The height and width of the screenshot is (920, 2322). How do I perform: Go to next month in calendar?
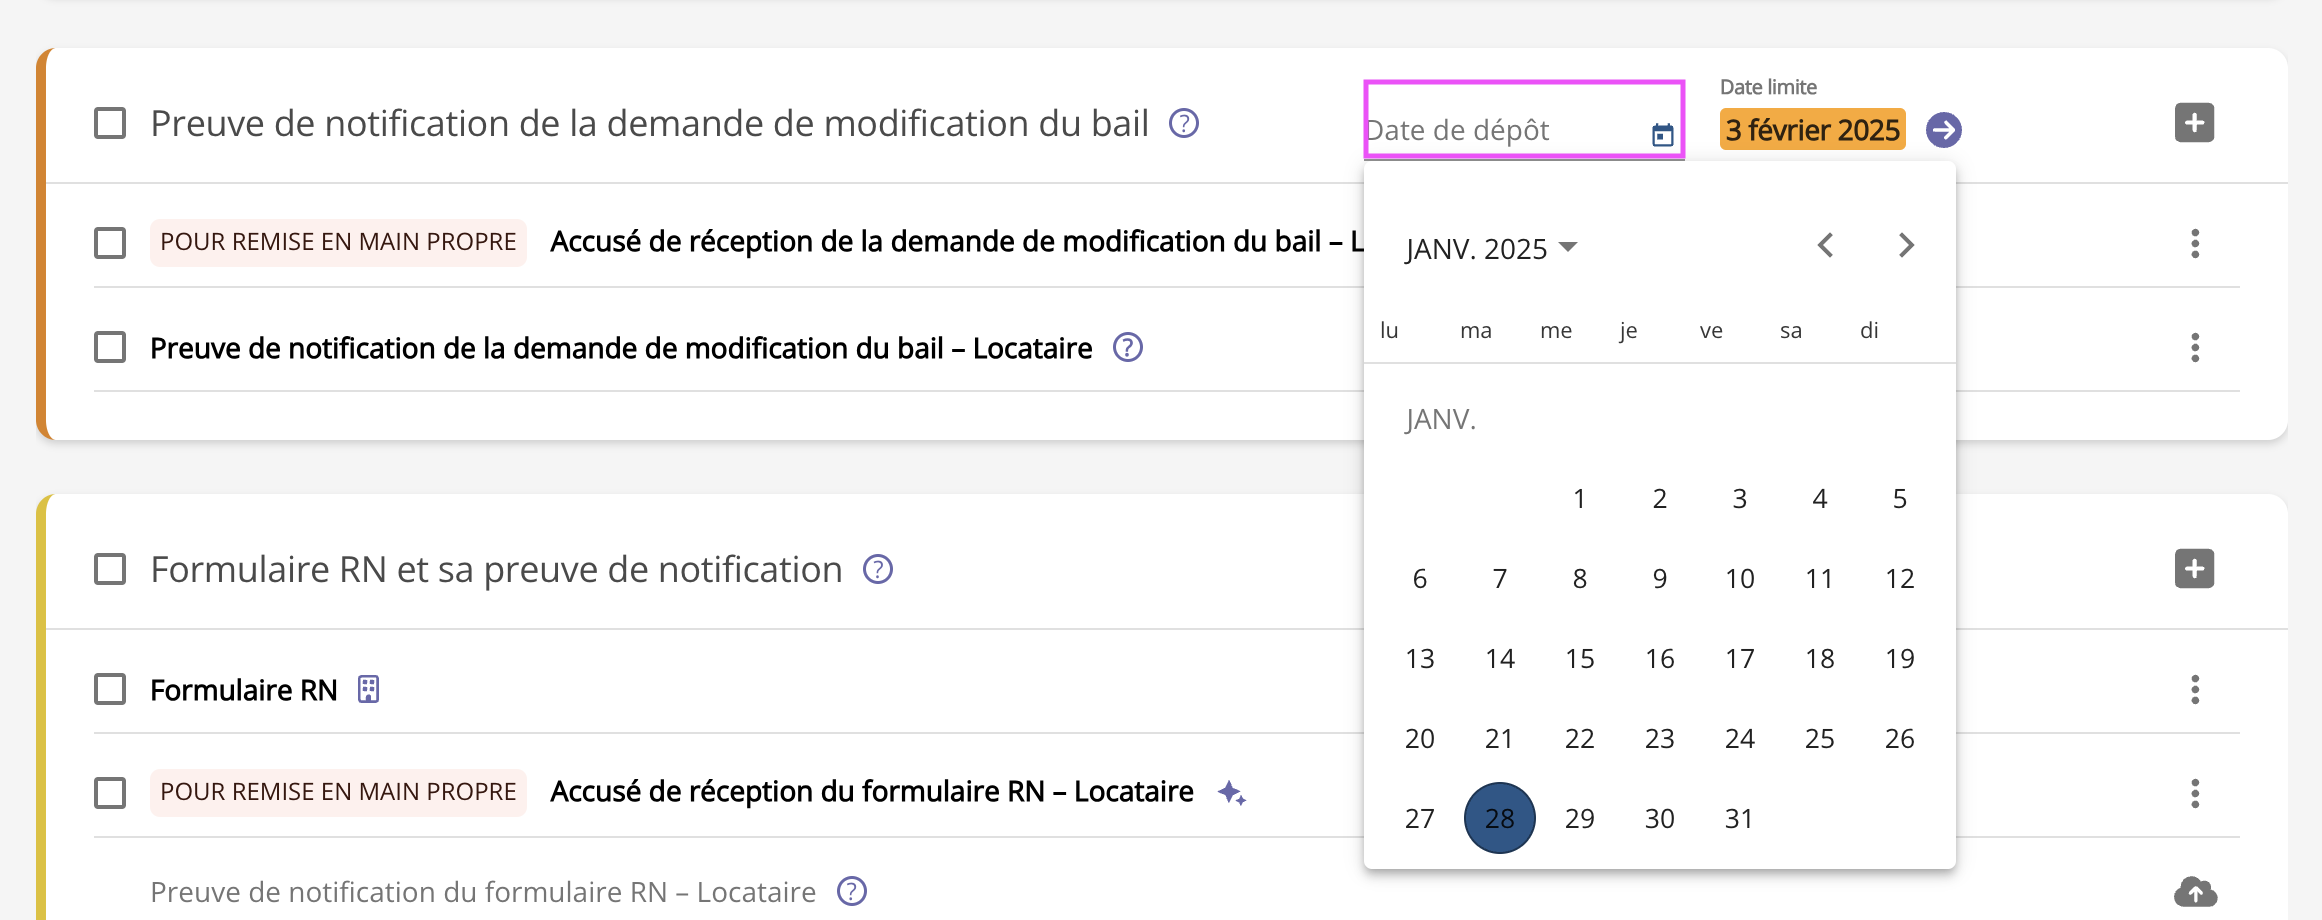click(x=1905, y=246)
